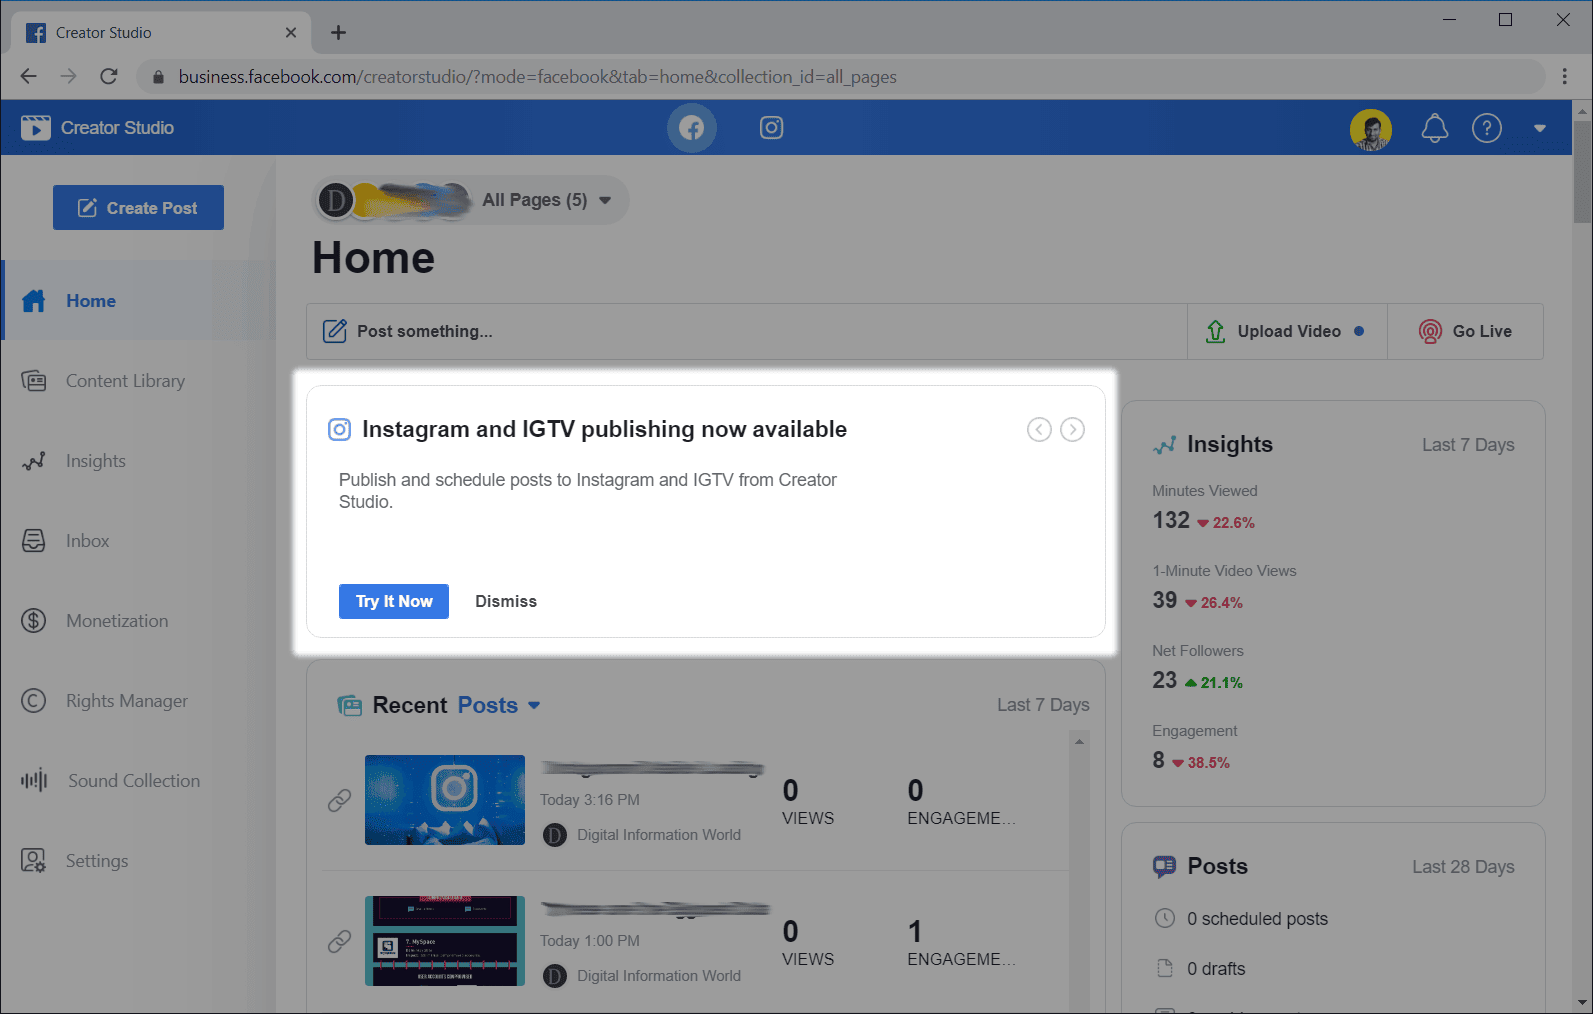
Task: Dismiss the Instagram publishing announcement
Action: tap(506, 601)
